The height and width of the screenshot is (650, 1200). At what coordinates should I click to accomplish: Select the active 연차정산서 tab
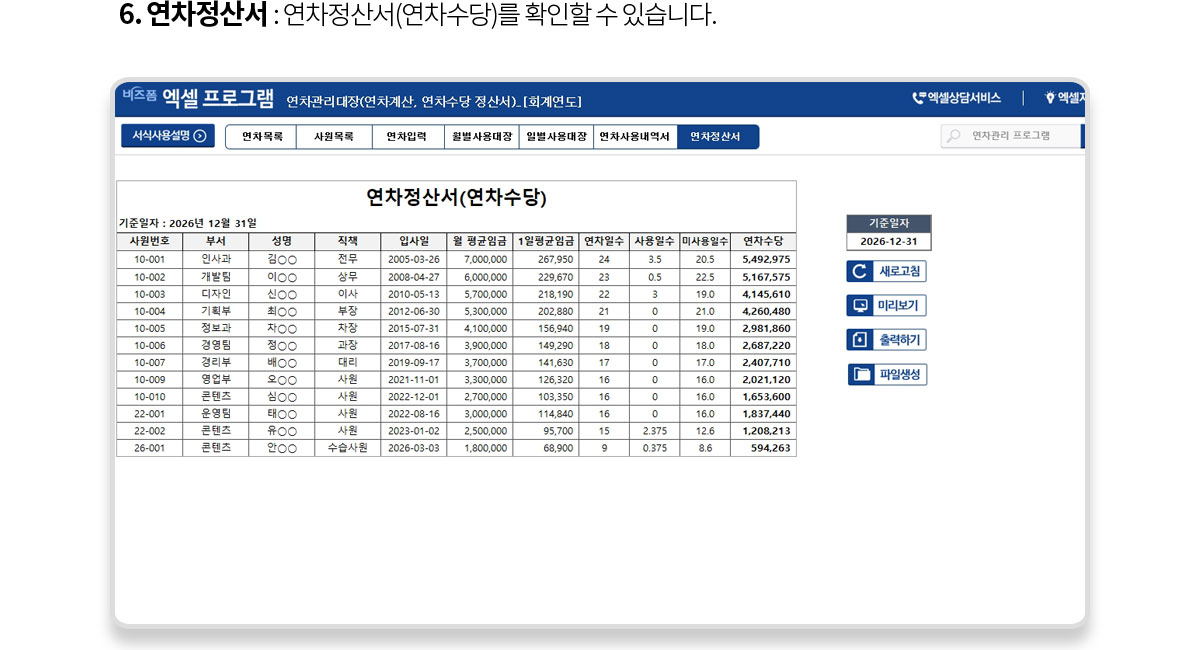click(716, 137)
